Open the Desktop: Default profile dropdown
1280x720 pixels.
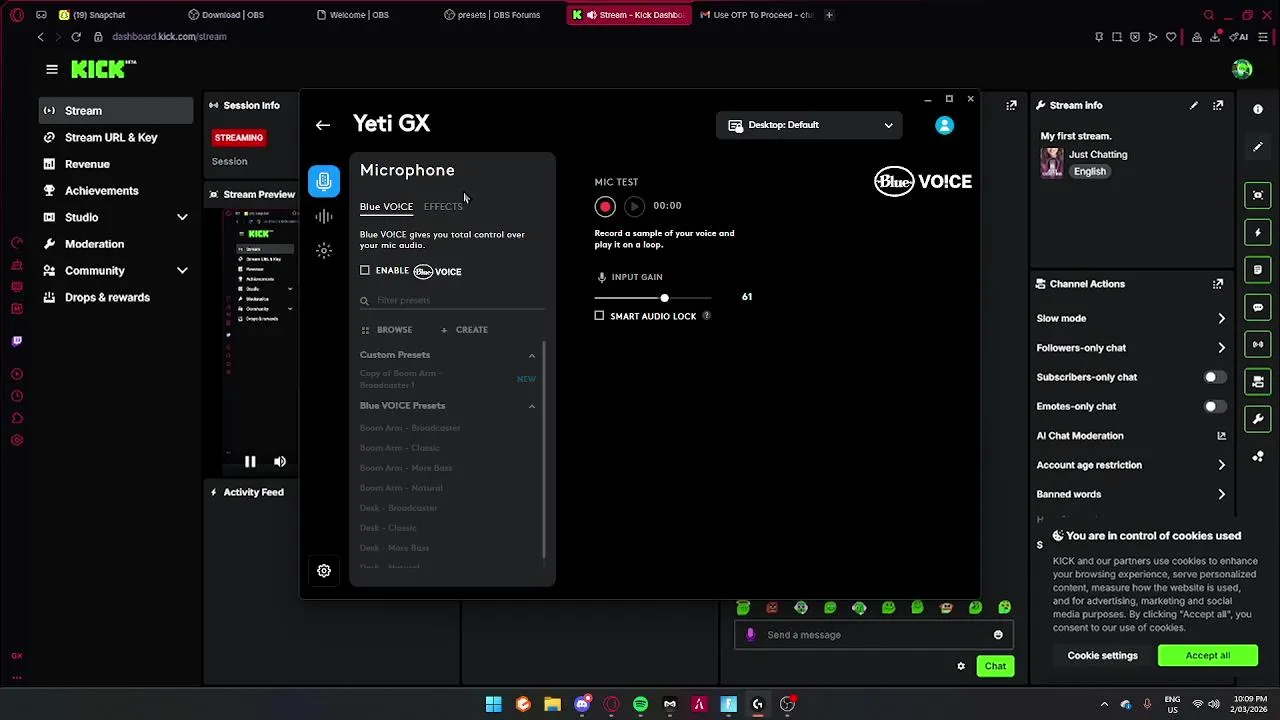[810, 125]
